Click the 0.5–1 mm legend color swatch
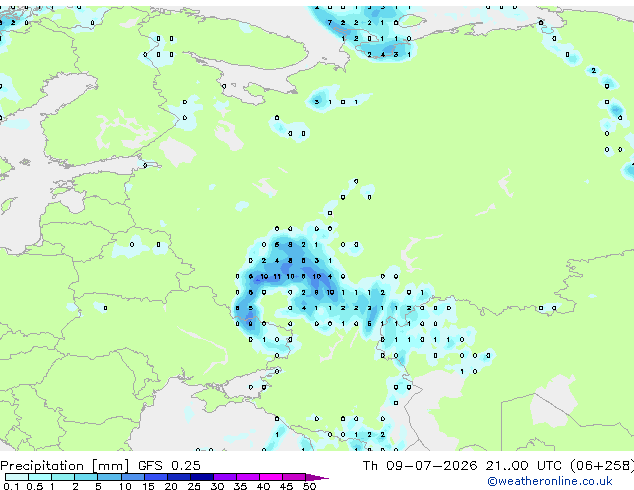This screenshot has width=634, height=490. click(x=40, y=477)
